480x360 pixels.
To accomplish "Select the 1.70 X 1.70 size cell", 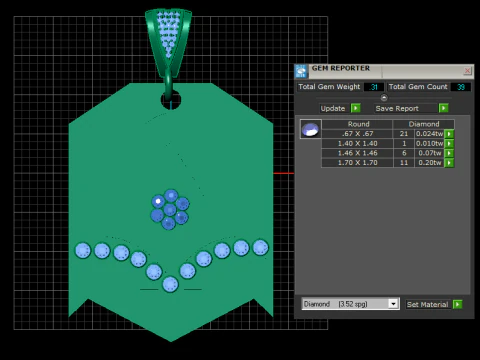I will coord(357,163).
